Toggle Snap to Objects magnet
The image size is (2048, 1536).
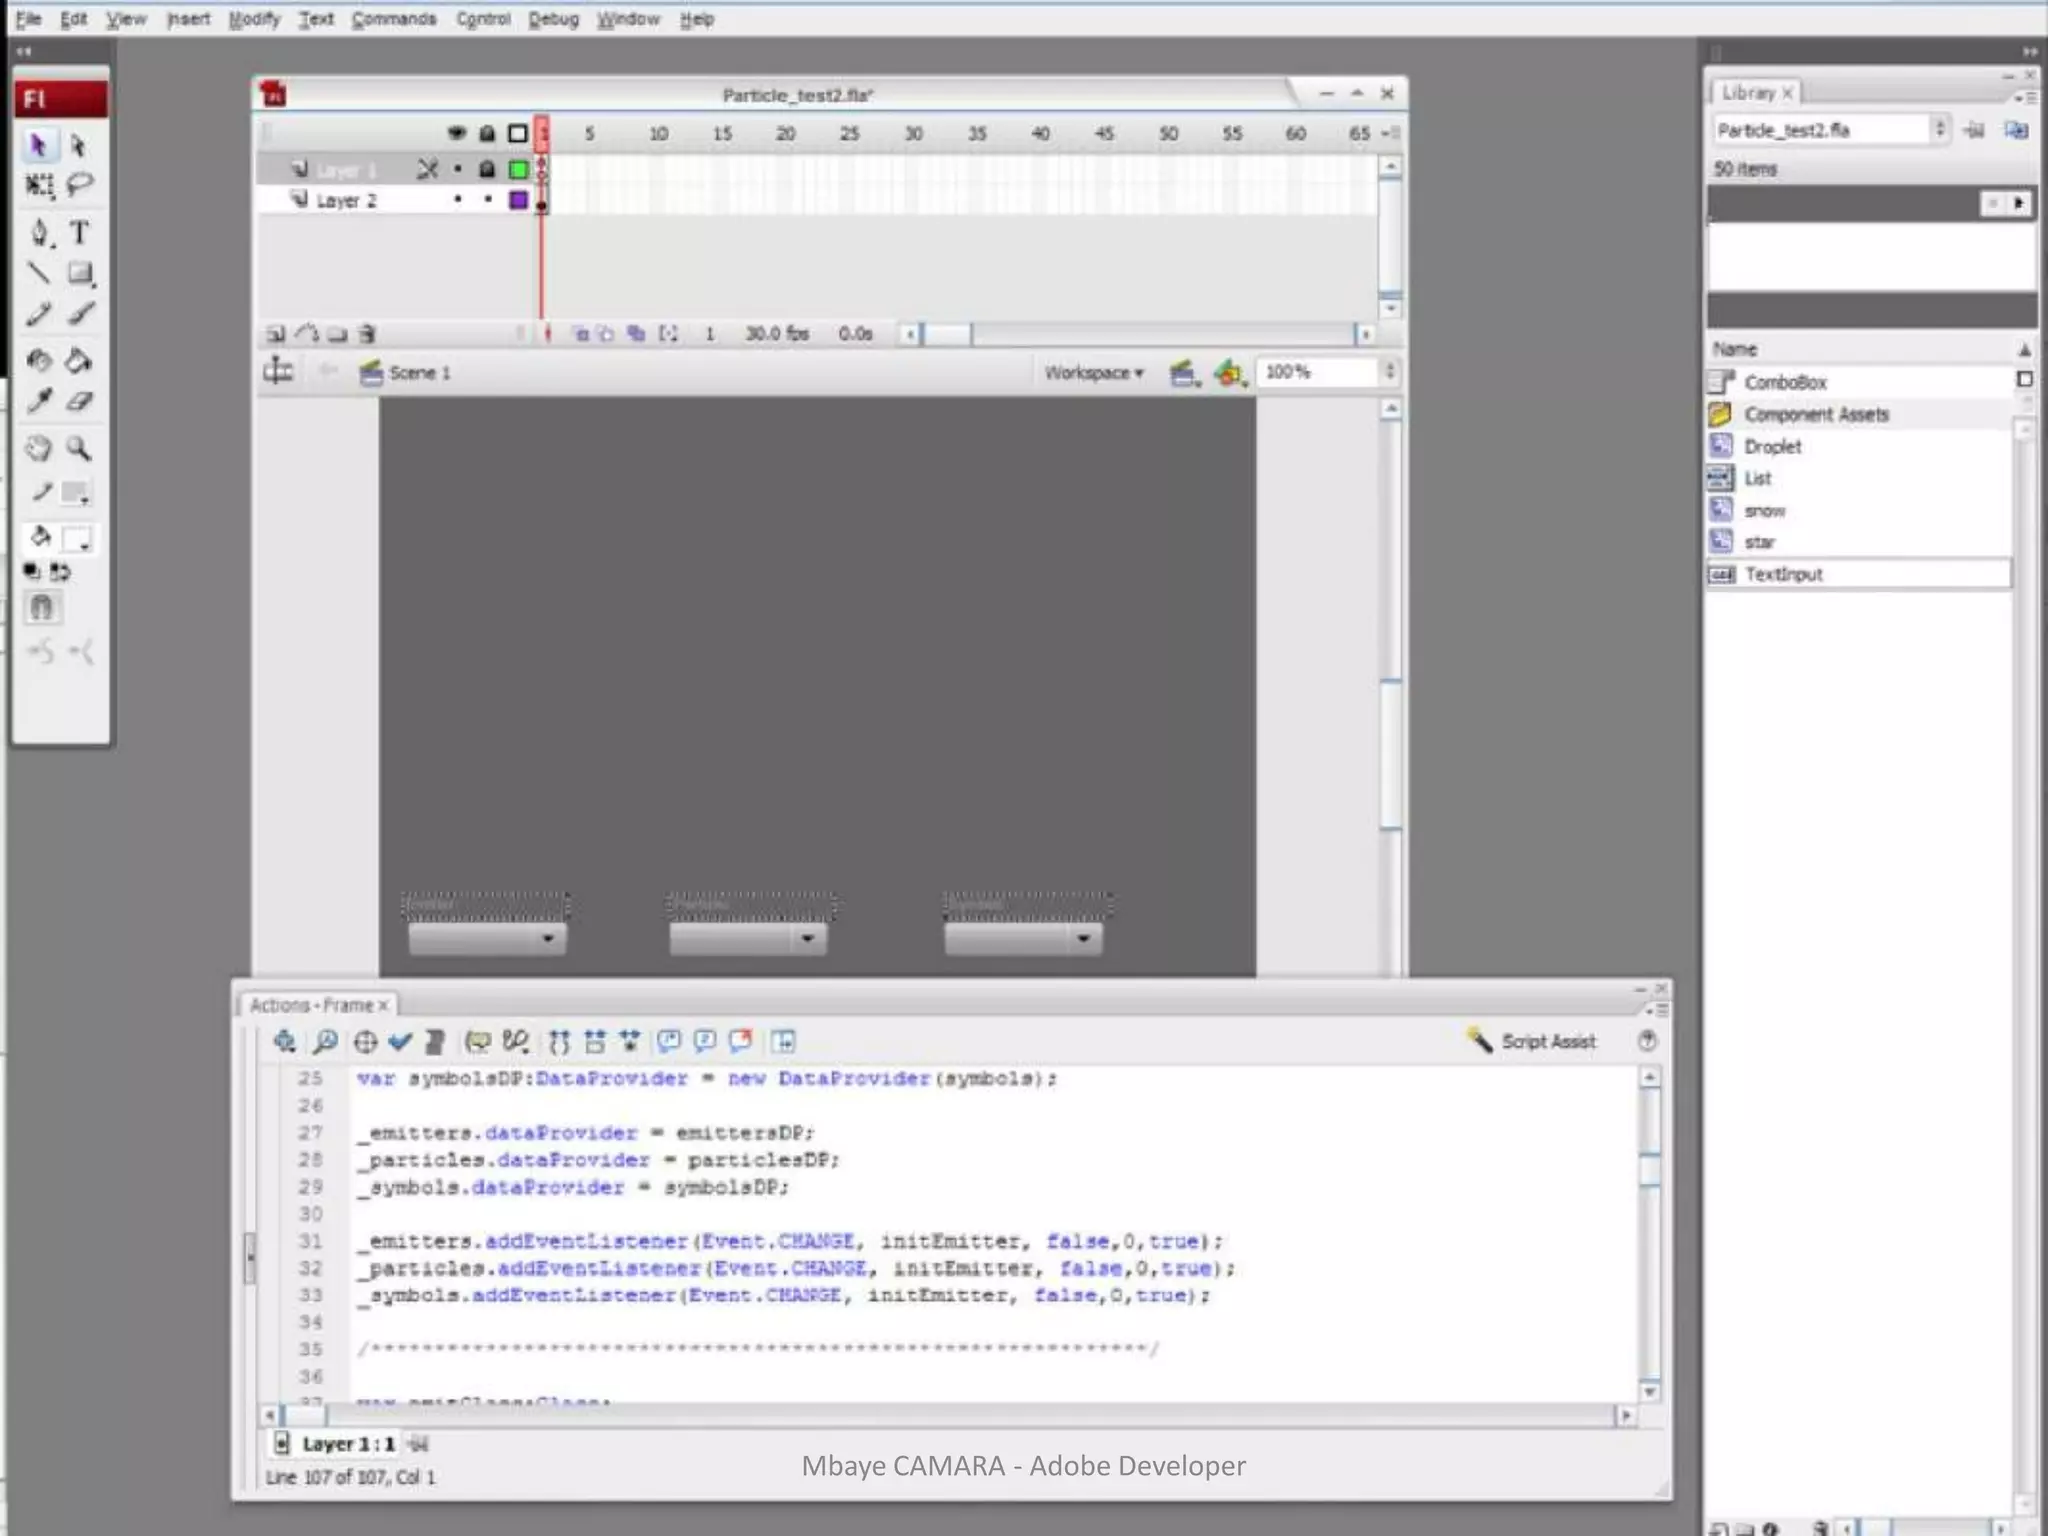point(41,607)
